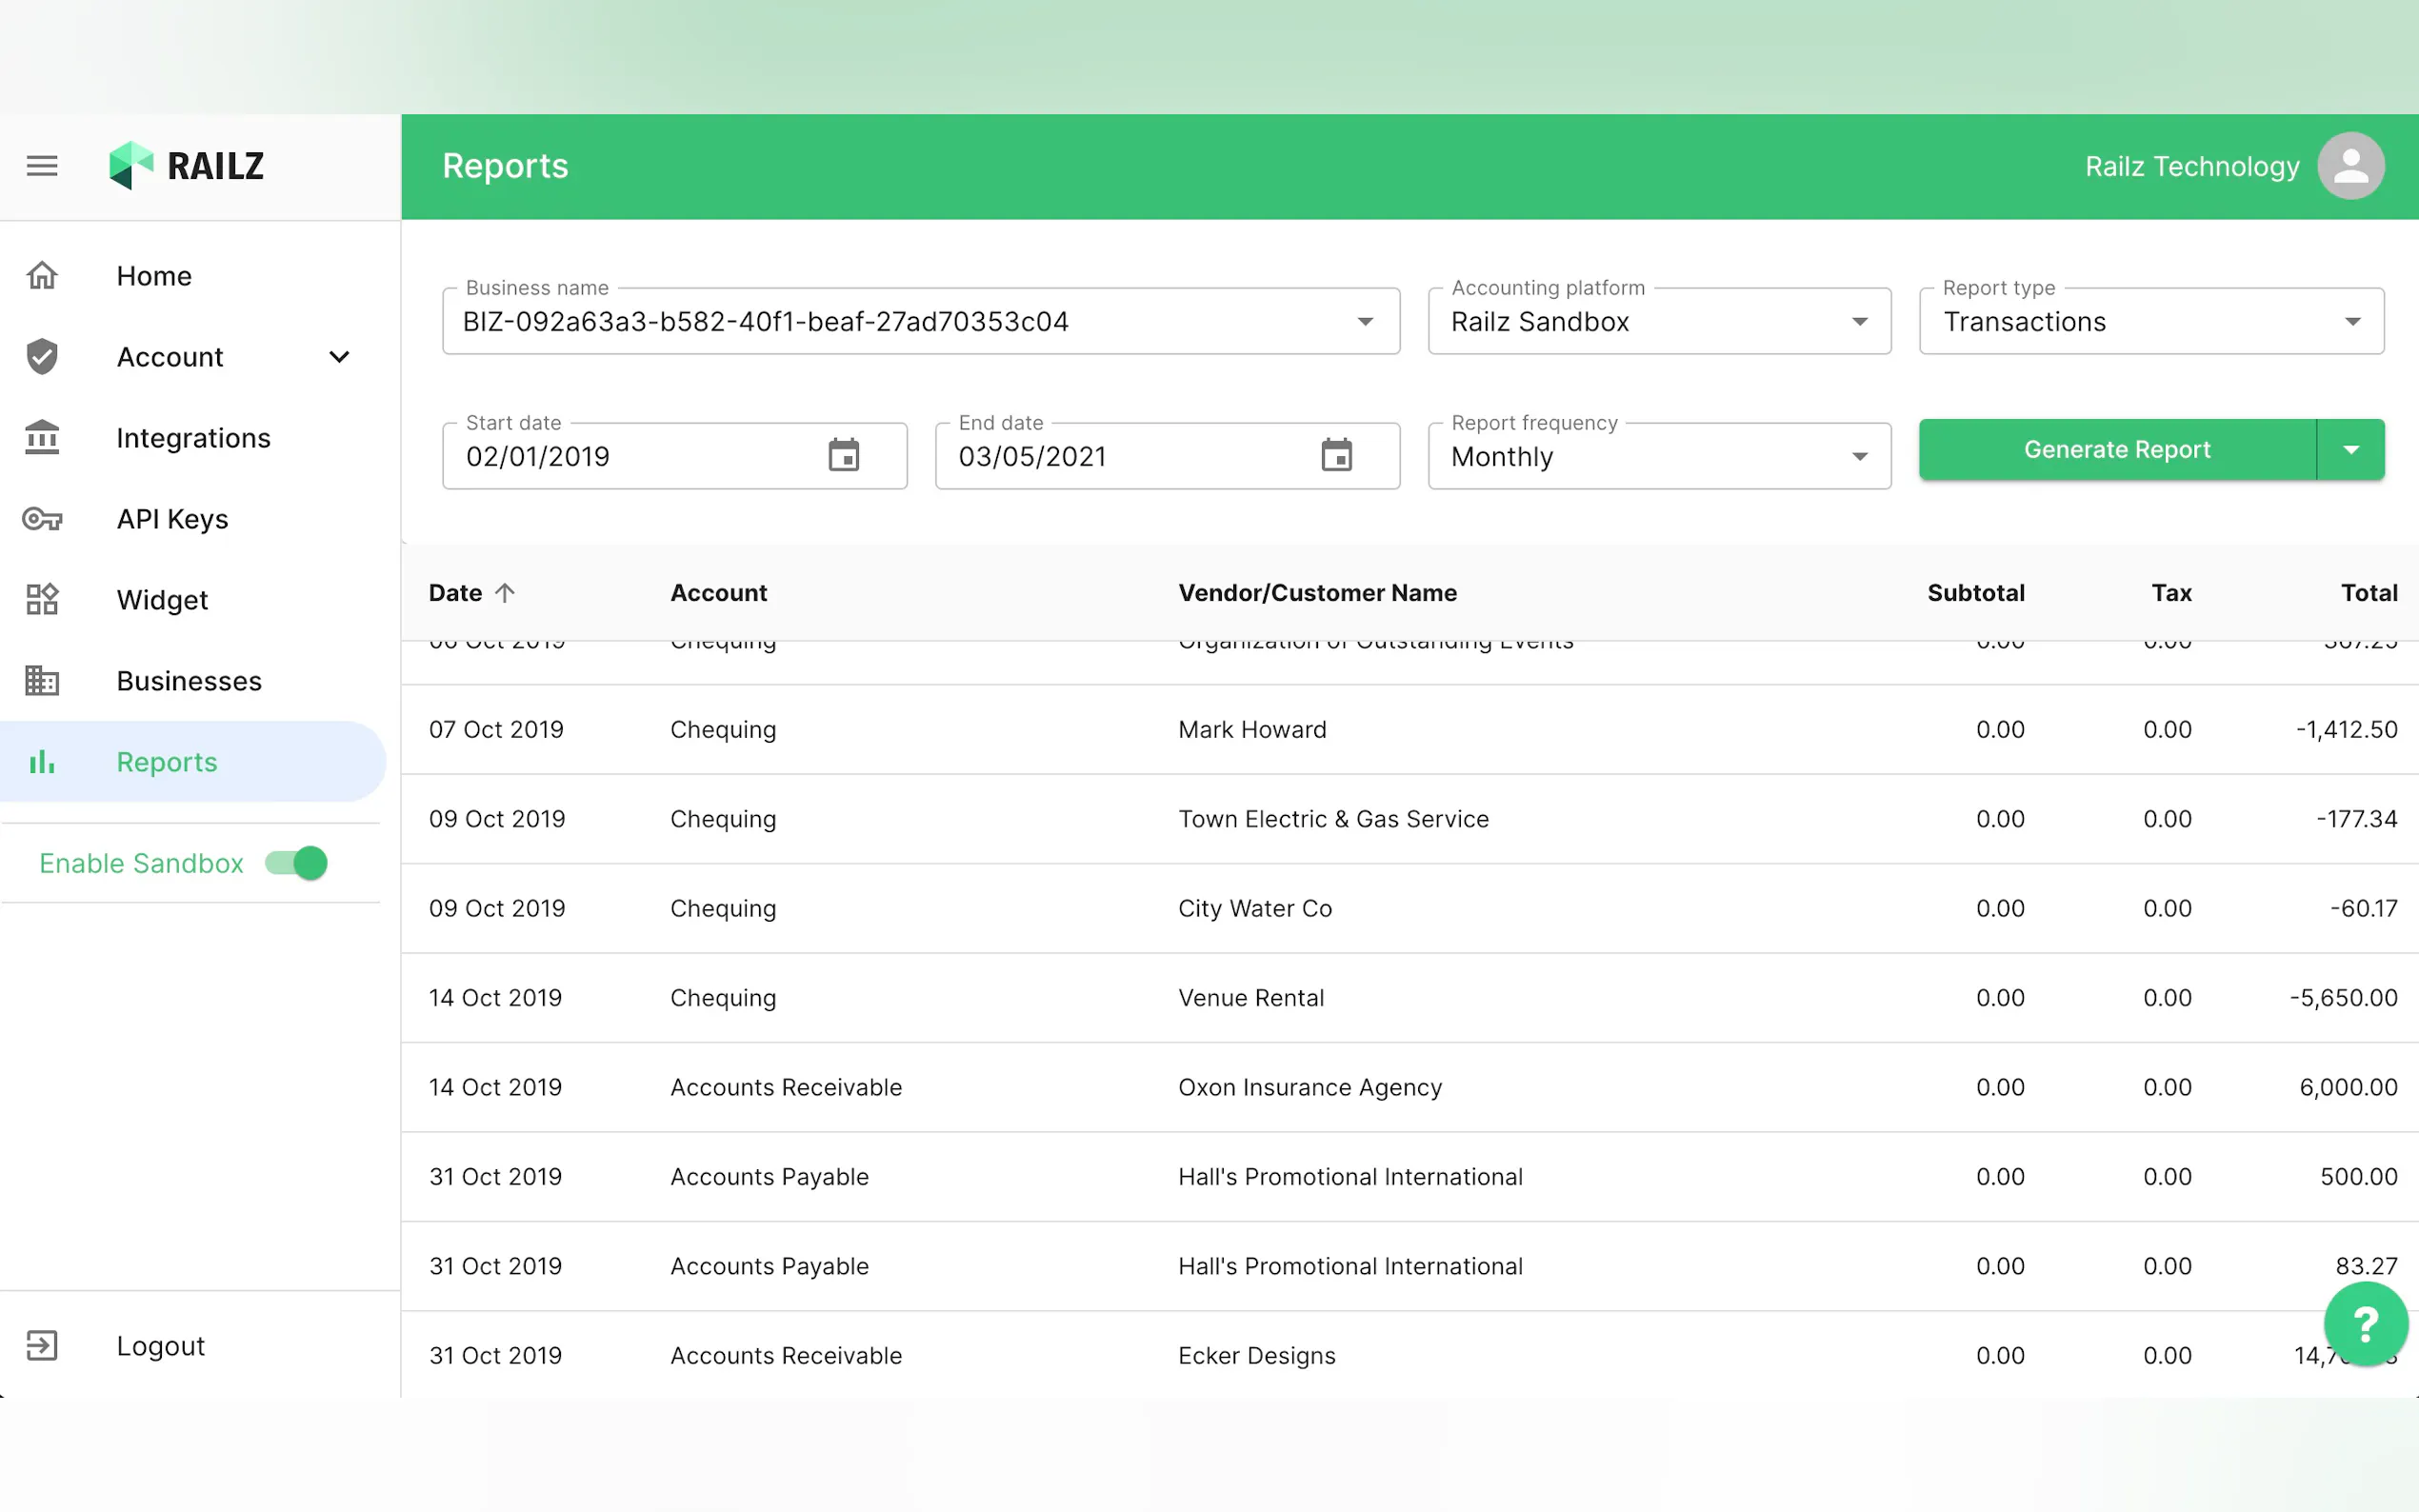Open the Start date calendar picker
2419x1512 pixels.
point(843,456)
